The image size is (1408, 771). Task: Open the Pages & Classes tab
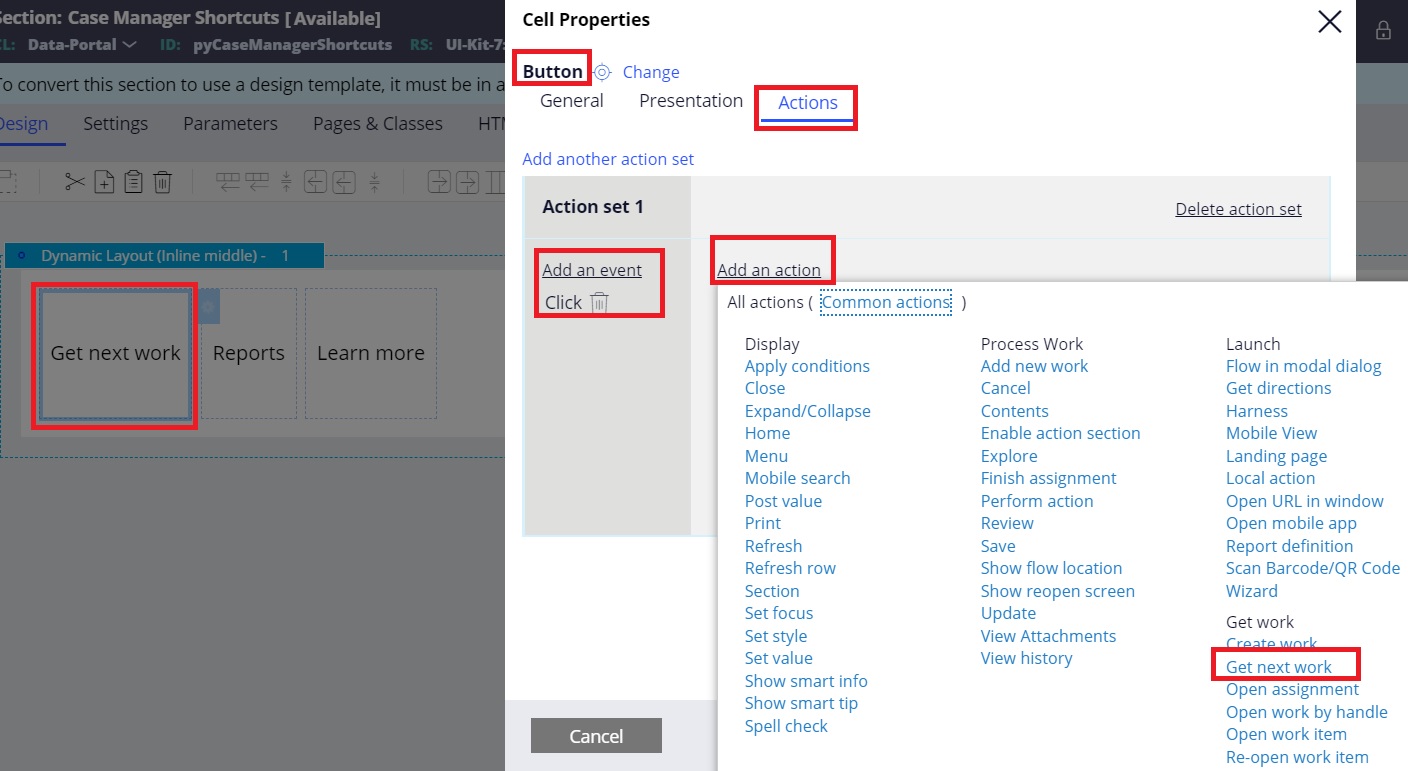pos(375,123)
